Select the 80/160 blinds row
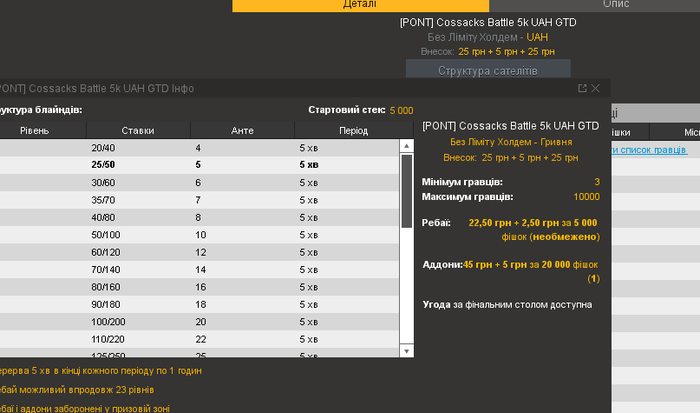 point(200,287)
